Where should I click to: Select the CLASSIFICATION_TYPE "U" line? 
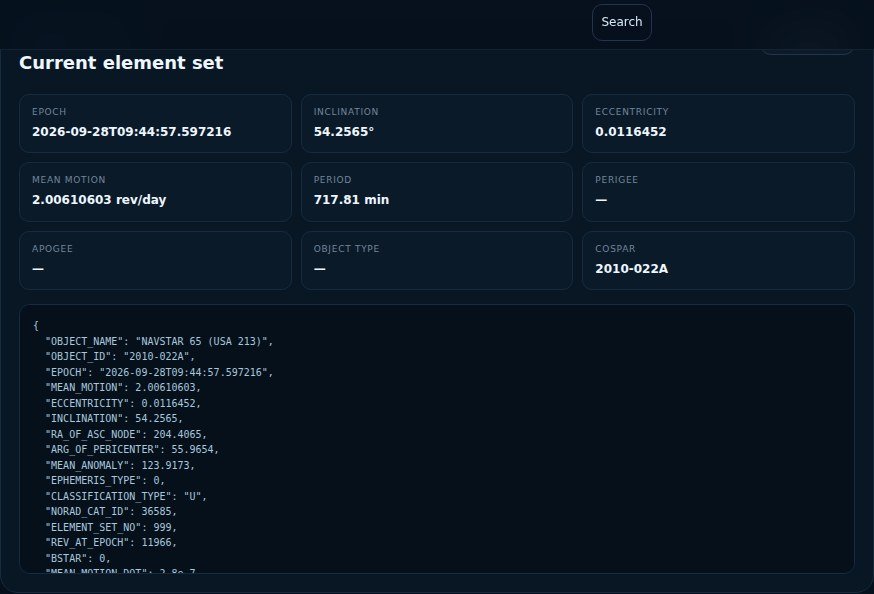pos(126,496)
